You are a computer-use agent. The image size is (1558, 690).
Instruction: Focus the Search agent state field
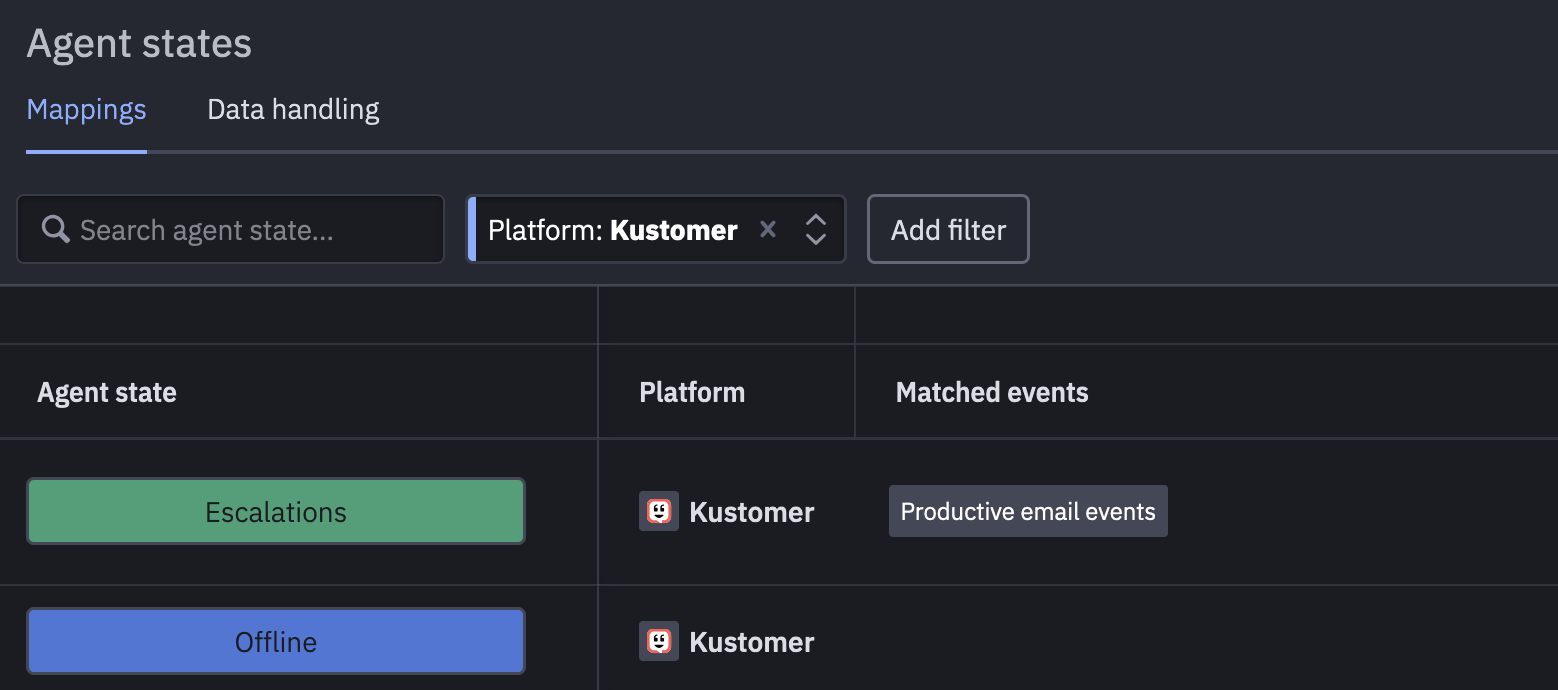click(x=230, y=229)
